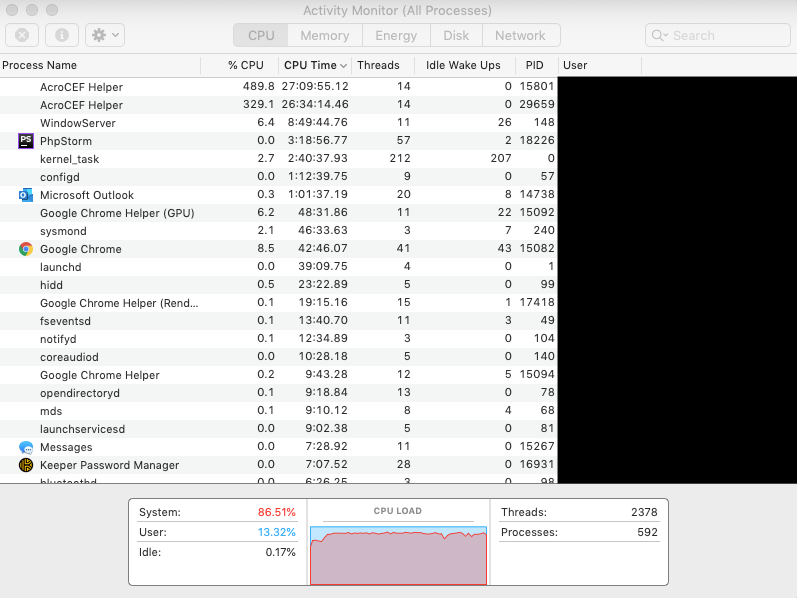Switch to the Network tab
Viewport: 797px width, 598px height.
pos(520,35)
